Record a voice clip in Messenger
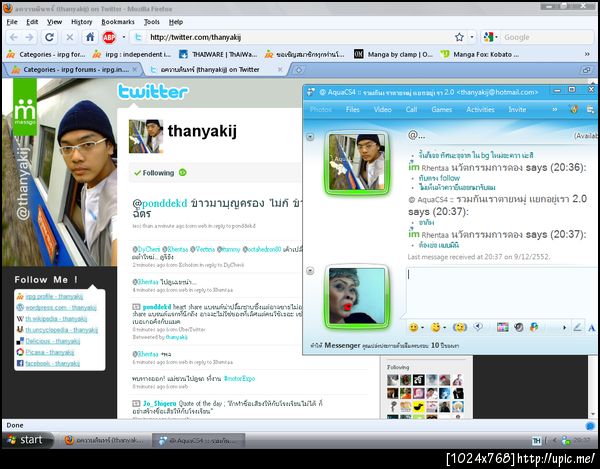 pyautogui.click(x=478, y=327)
